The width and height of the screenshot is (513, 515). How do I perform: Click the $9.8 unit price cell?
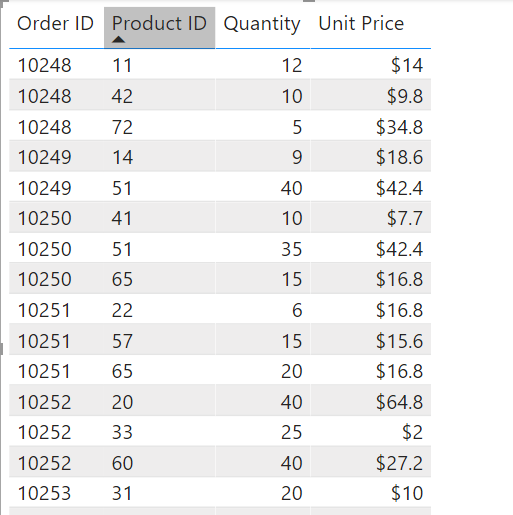[371, 96]
